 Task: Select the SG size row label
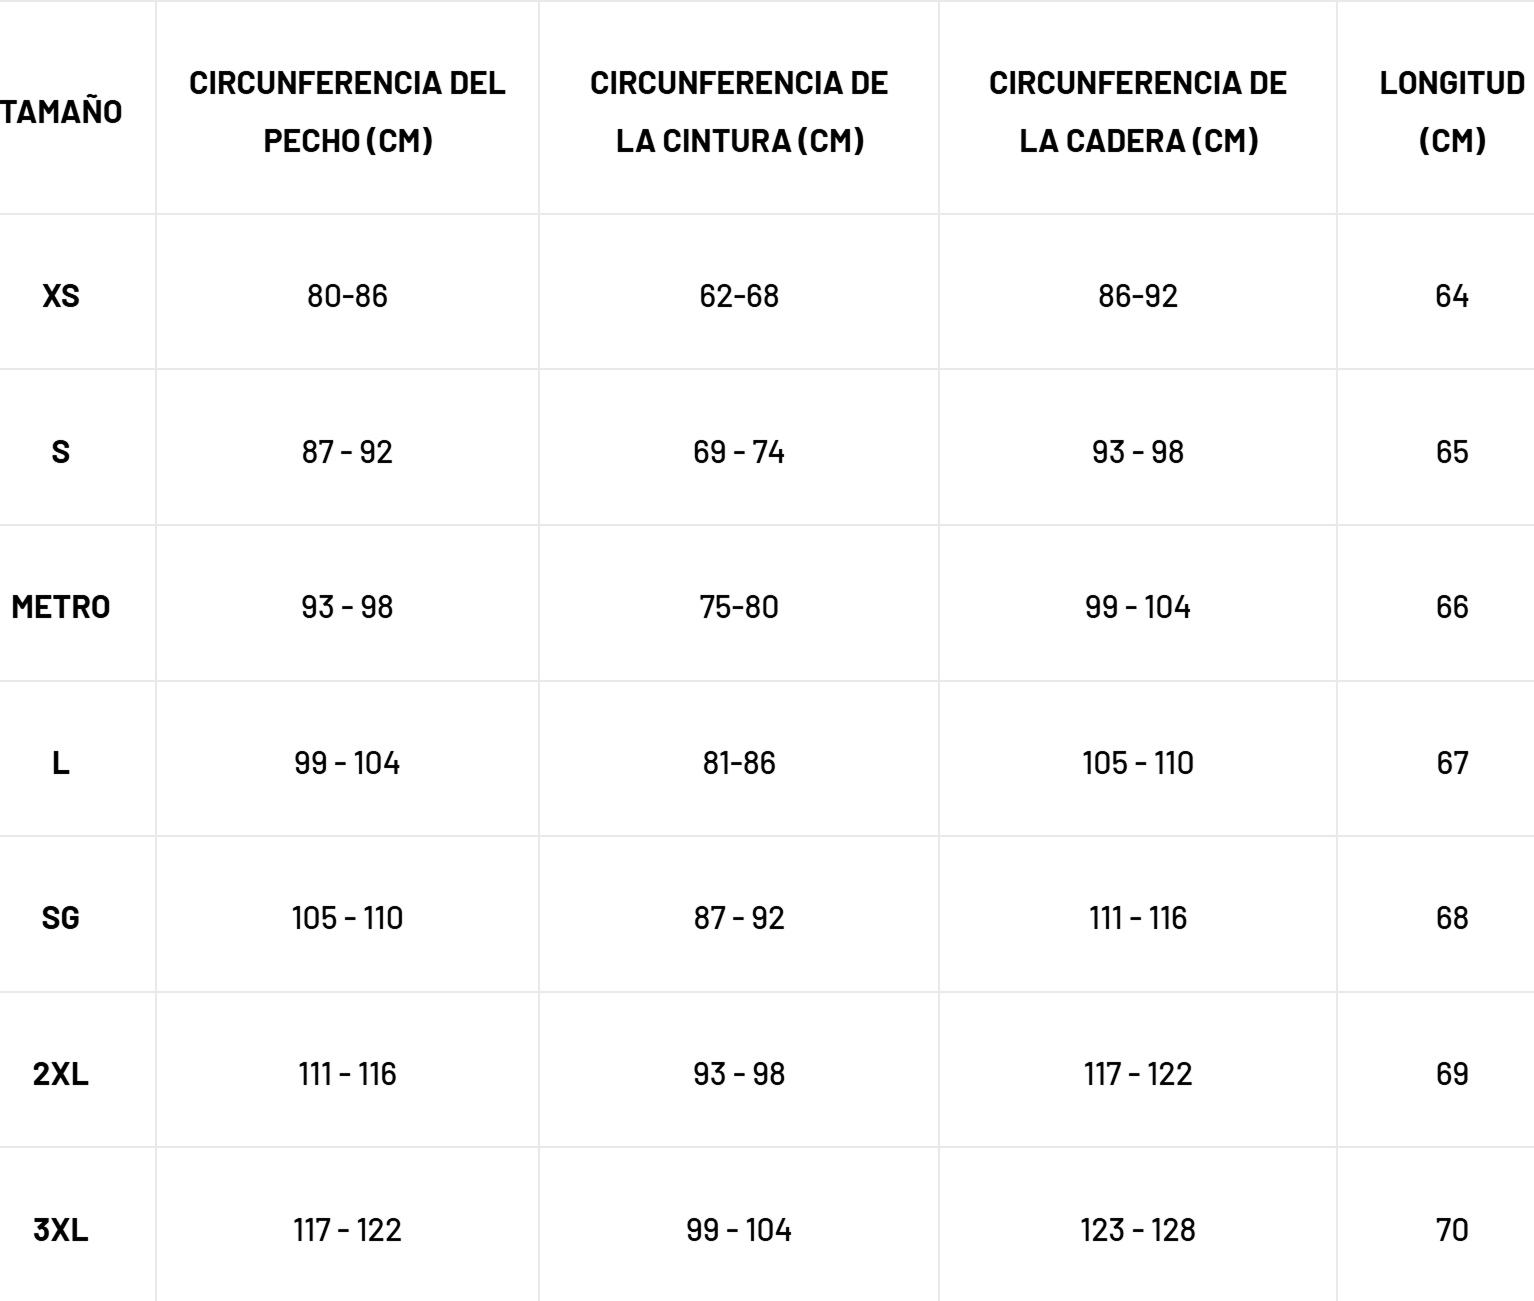click(x=61, y=918)
